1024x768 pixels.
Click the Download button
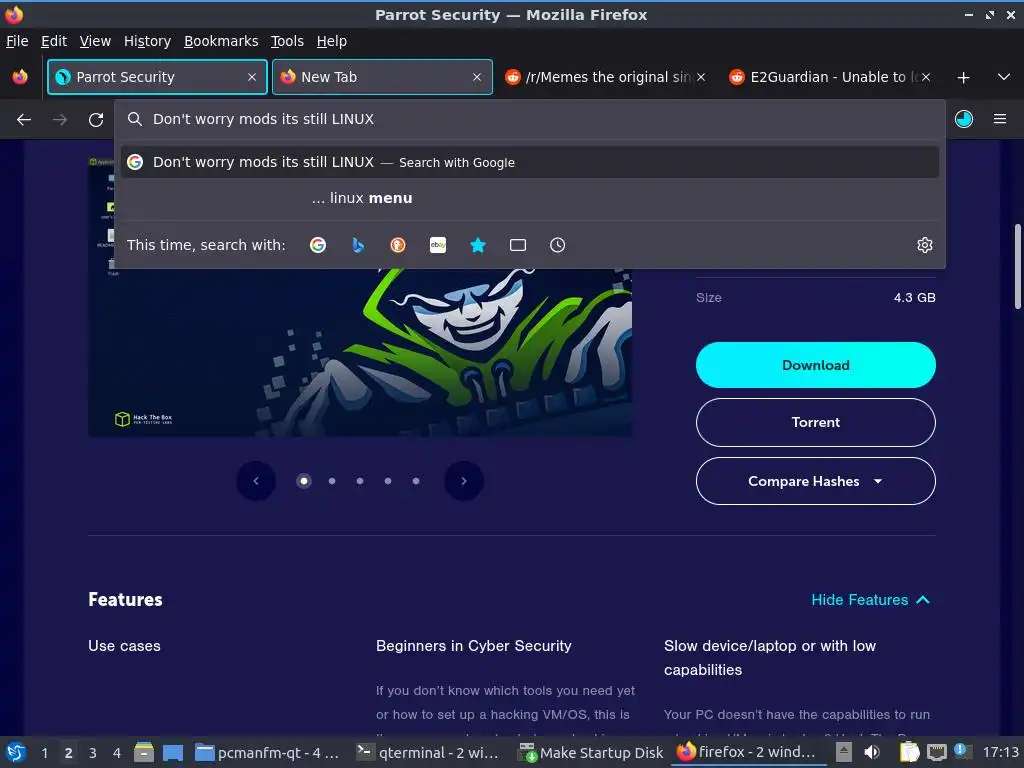[816, 365]
